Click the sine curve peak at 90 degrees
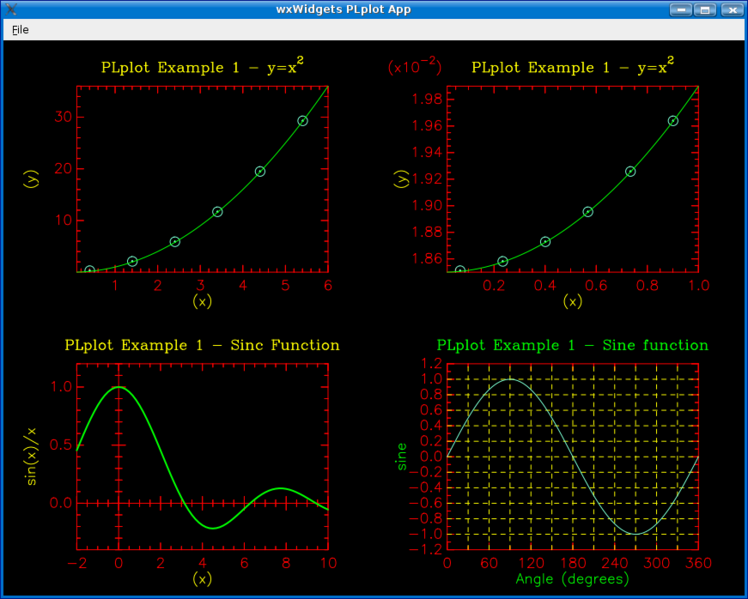The height and width of the screenshot is (599, 748). (x=510, y=379)
